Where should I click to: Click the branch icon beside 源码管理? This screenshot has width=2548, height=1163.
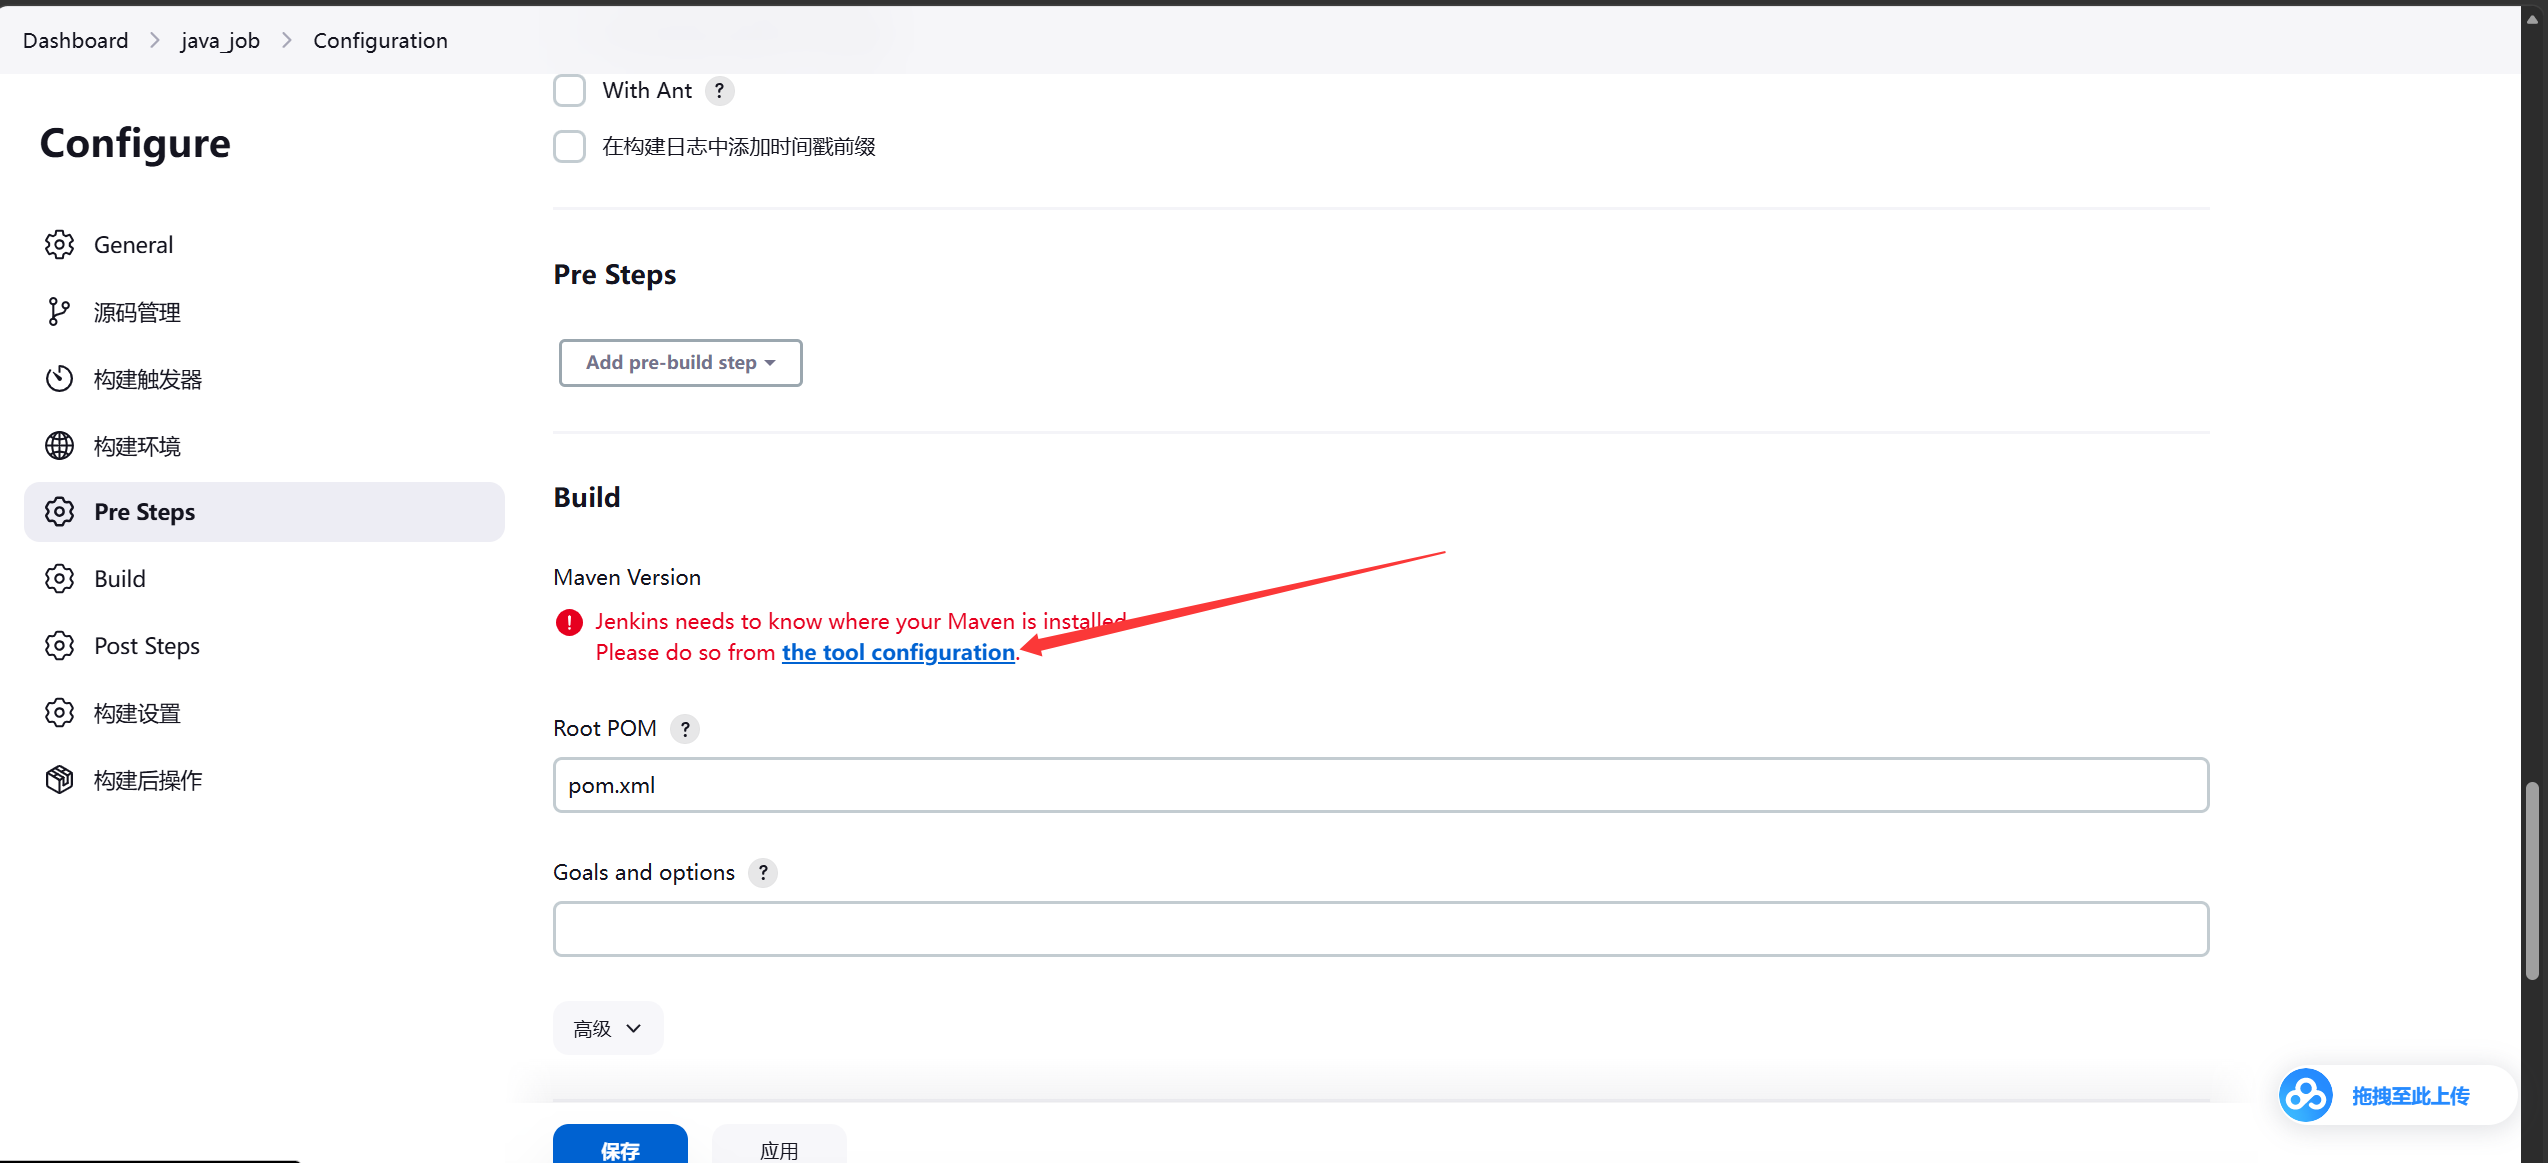click(59, 312)
